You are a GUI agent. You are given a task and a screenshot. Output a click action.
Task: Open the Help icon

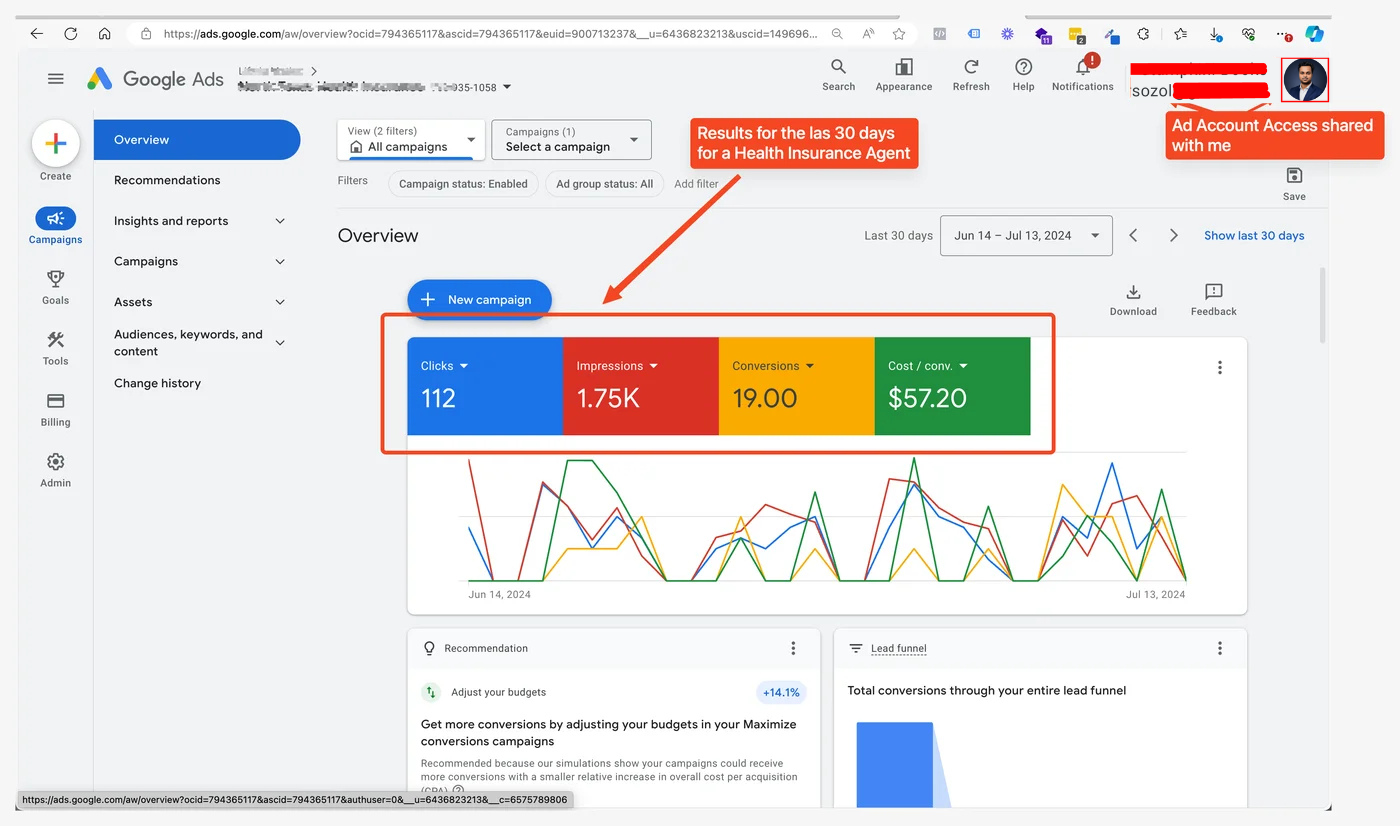[1023, 75]
